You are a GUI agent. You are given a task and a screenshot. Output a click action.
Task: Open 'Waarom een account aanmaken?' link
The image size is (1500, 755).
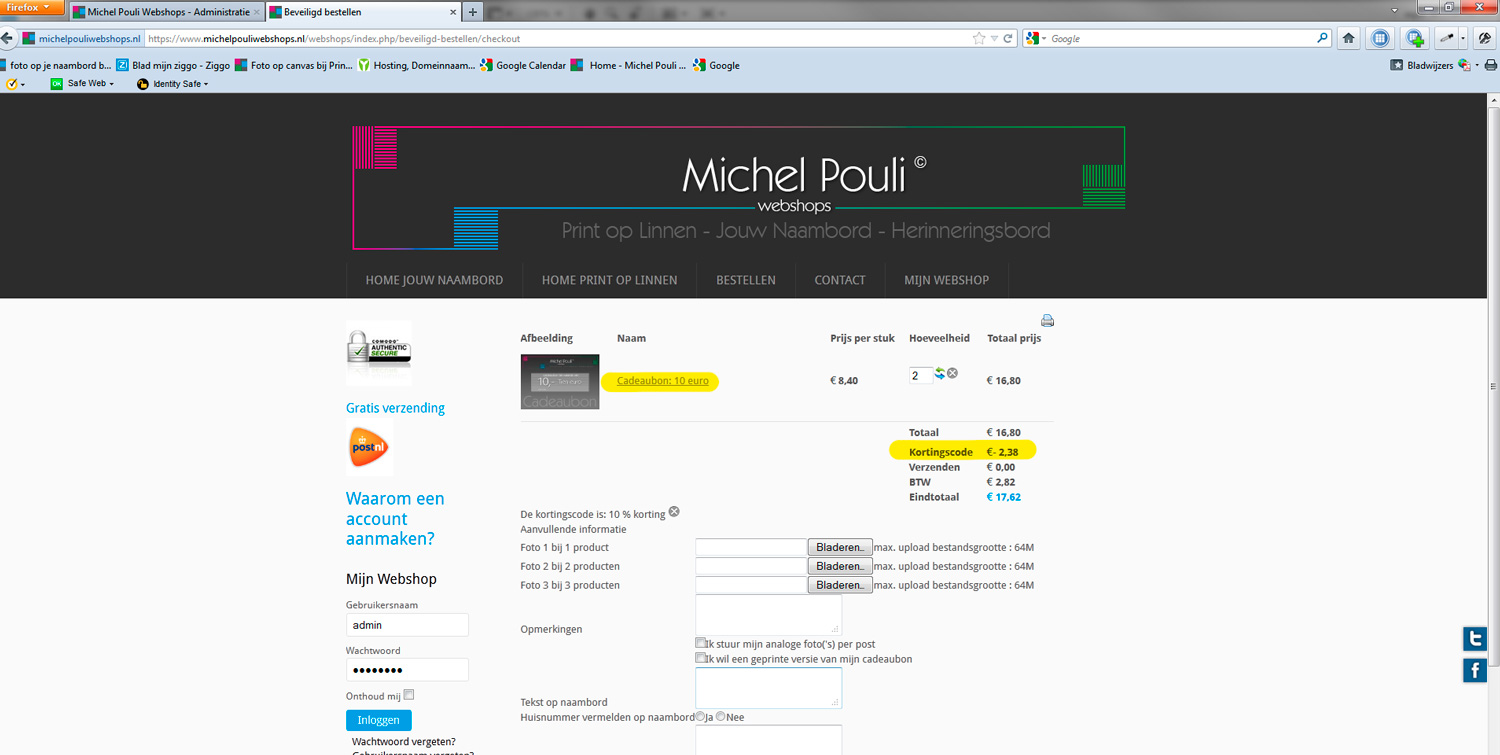395,518
